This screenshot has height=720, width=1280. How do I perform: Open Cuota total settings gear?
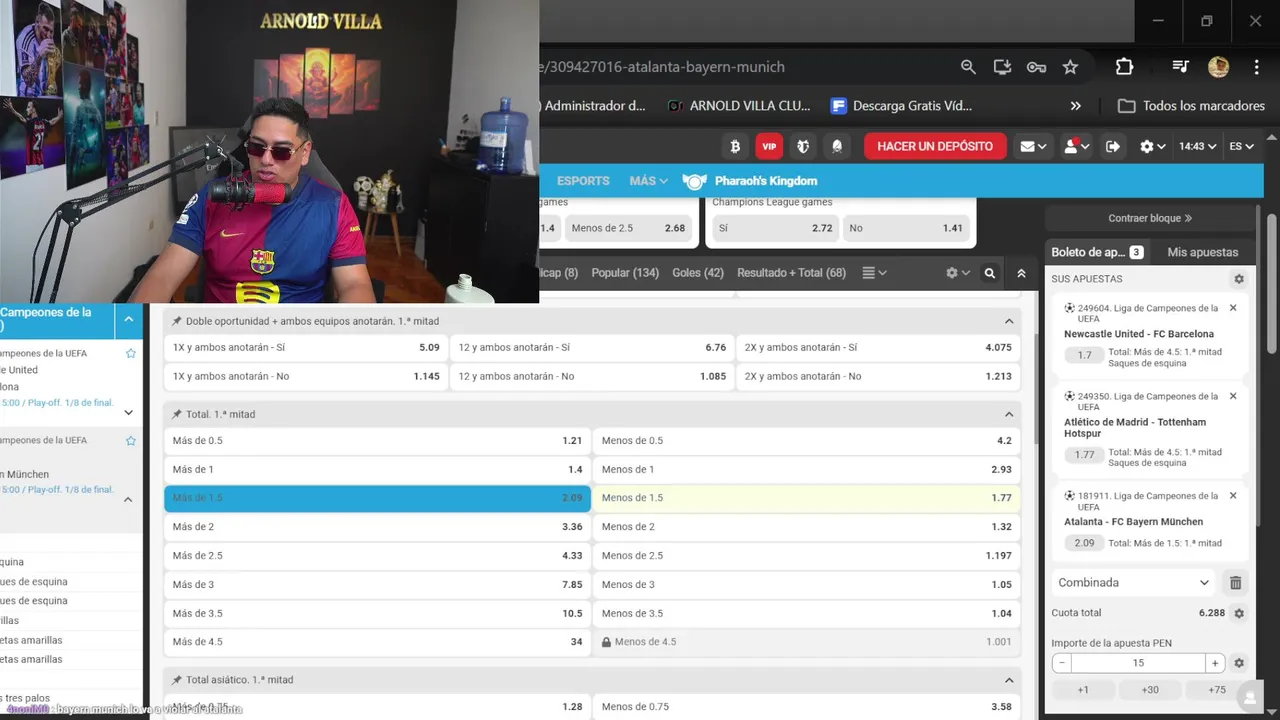click(1239, 613)
